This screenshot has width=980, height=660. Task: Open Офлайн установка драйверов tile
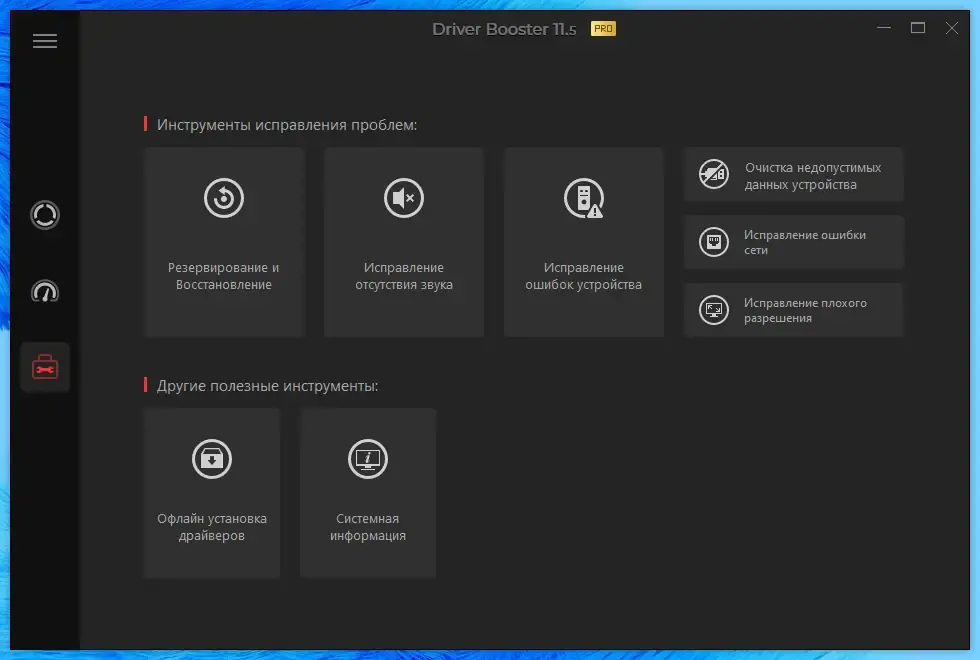pyautogui.click(x=212, y=493)
